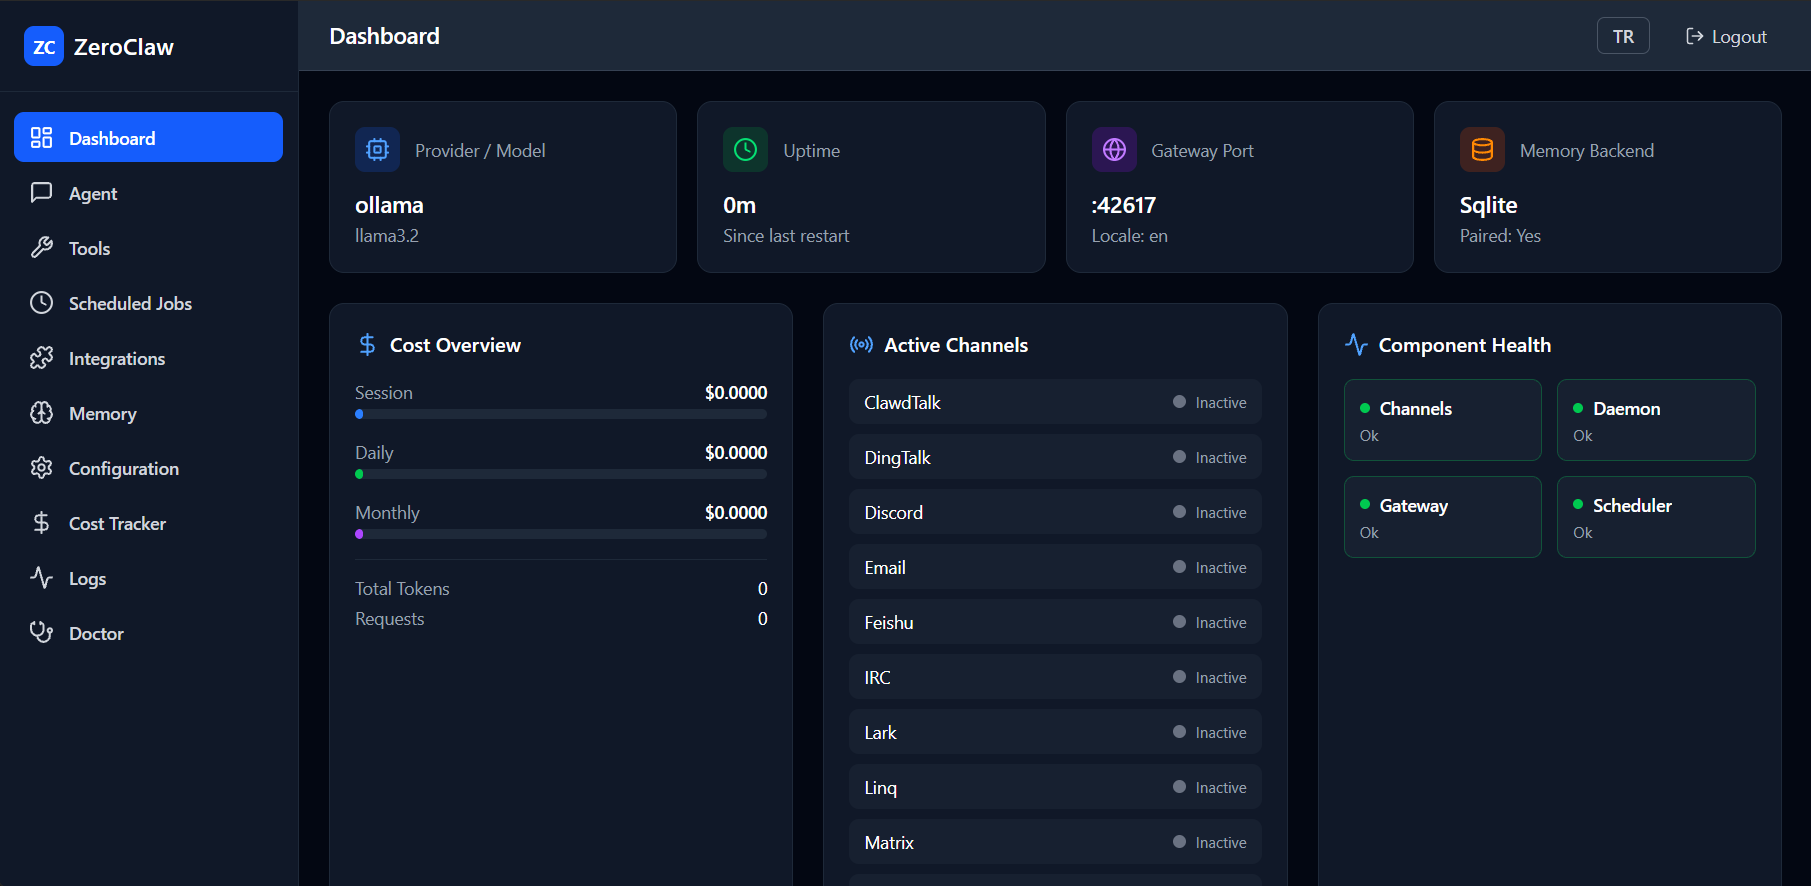Click the Inactive status of Feishu

(1210, 622)
